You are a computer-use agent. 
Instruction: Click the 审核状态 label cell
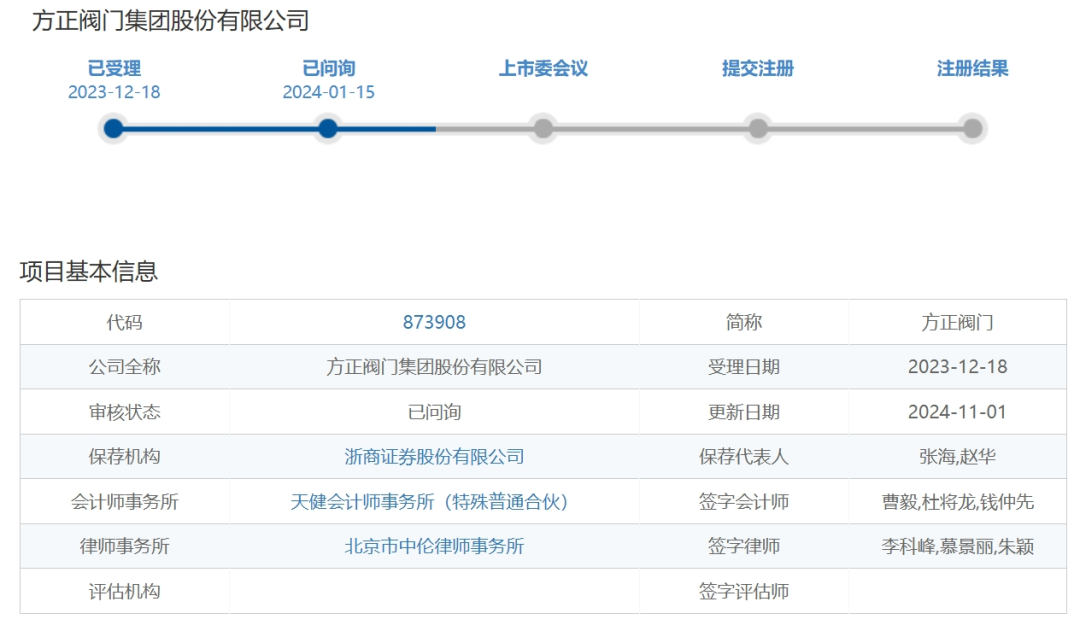pos(125,412)
